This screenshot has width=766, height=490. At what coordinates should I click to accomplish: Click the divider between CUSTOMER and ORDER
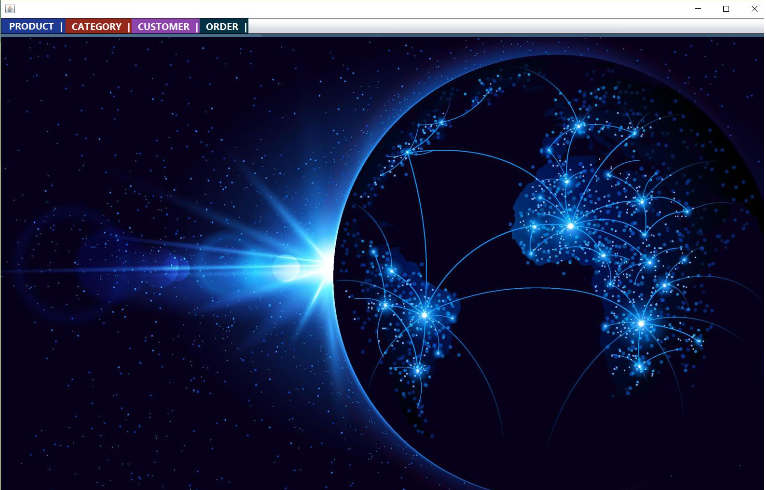[x=197, y=27]
